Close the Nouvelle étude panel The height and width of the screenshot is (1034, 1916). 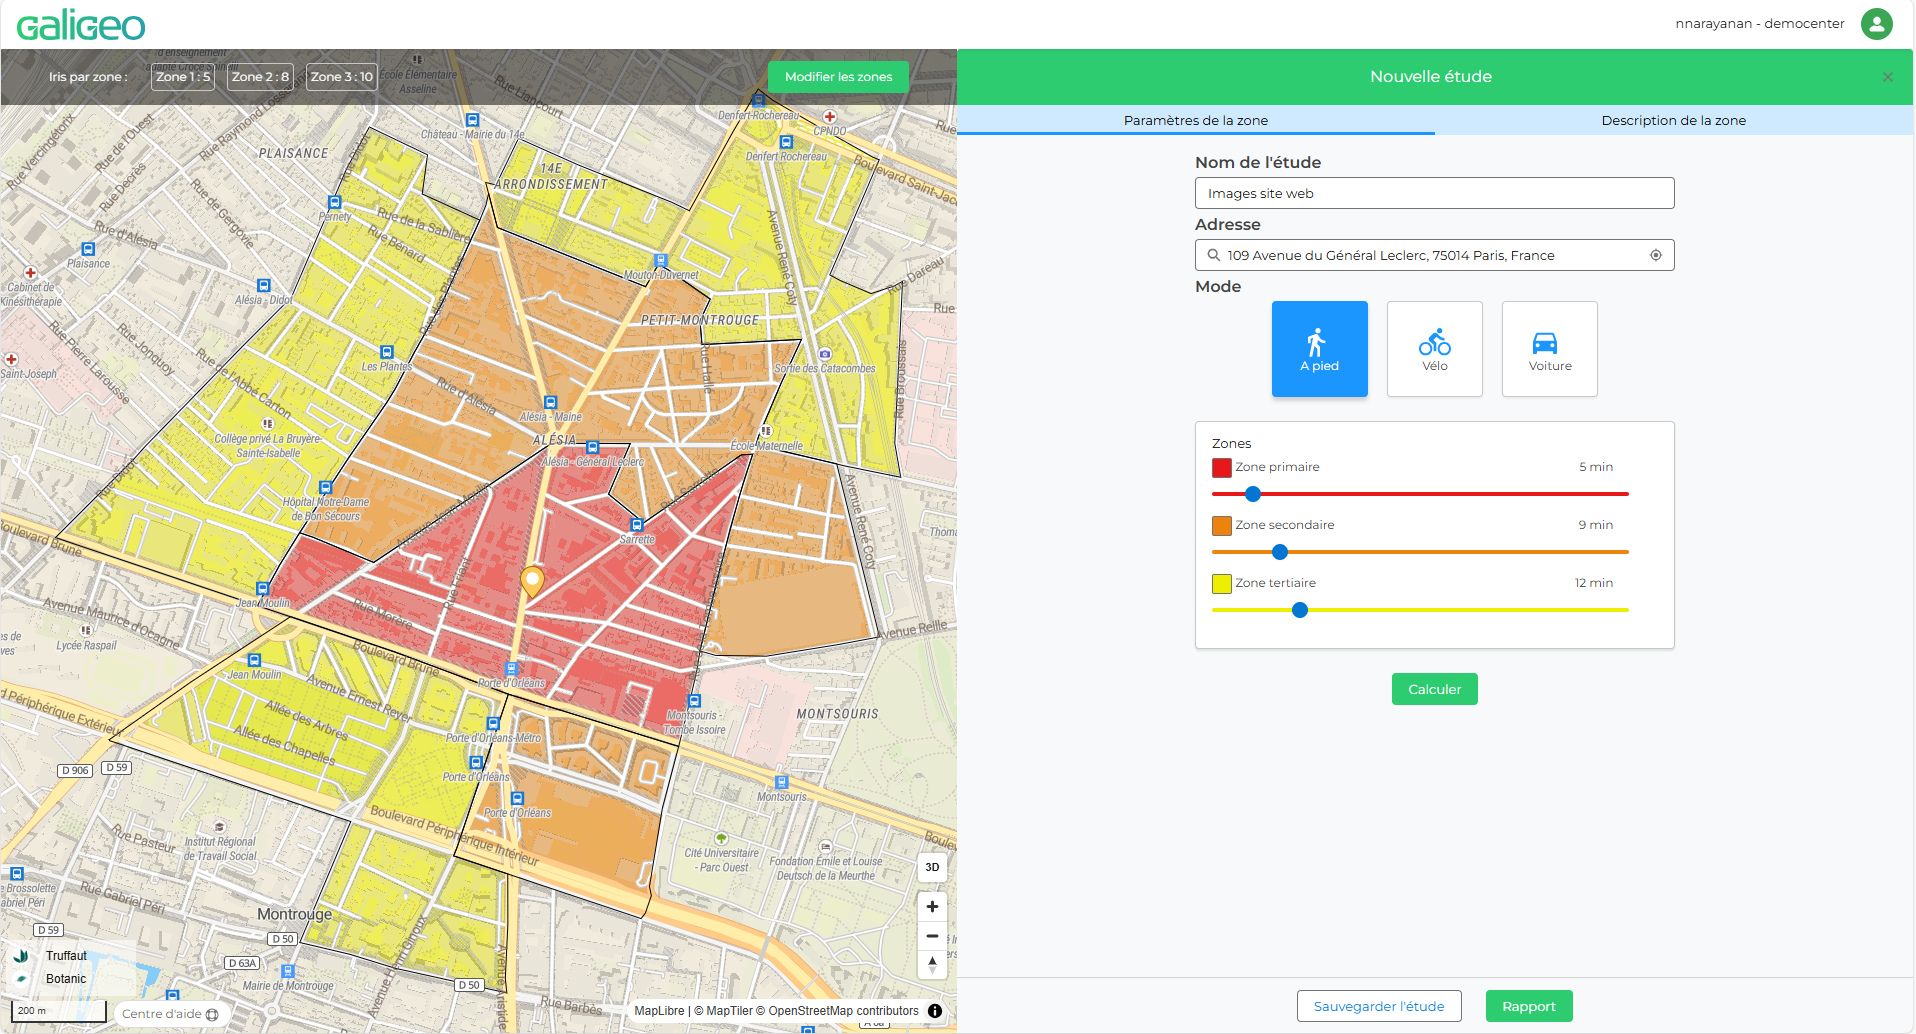pyautogui.click(x=1887, y=77)
